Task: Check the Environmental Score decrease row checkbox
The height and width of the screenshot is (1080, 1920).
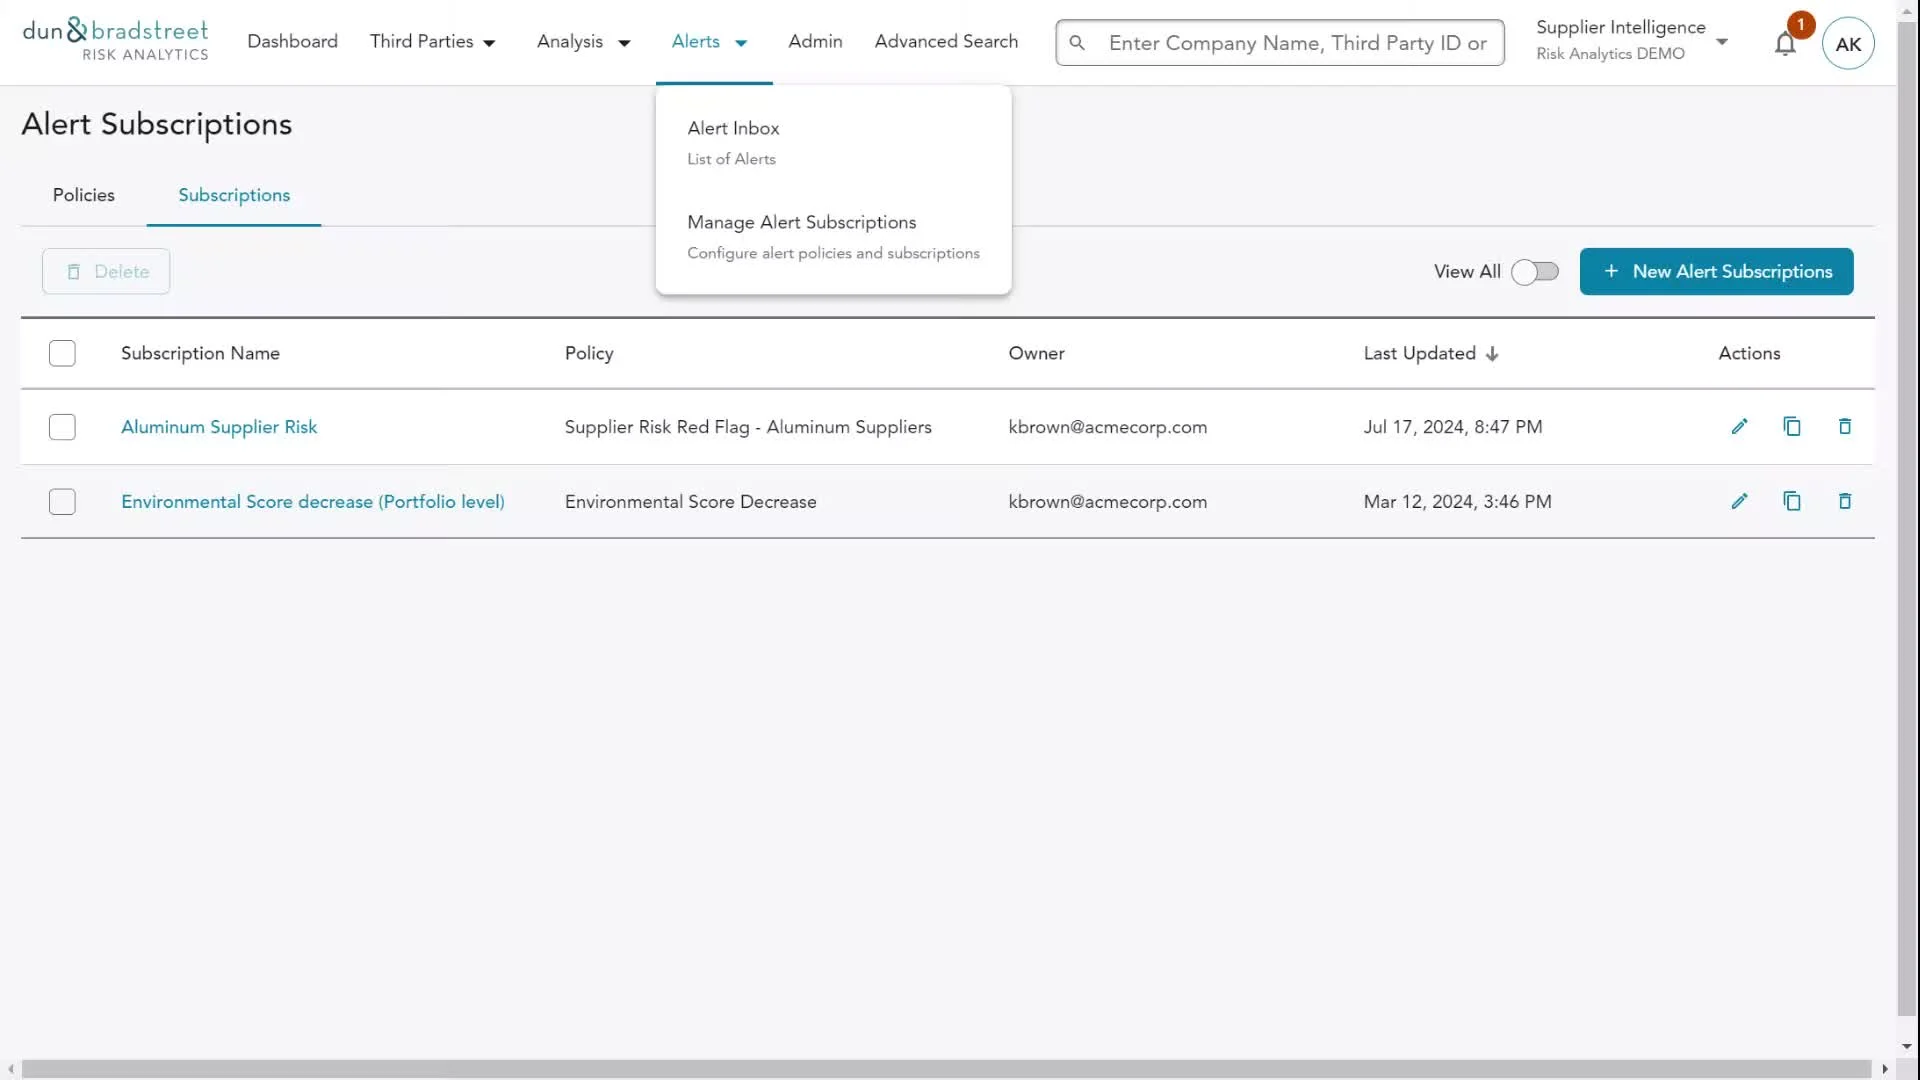Action: (x=62, y=501)
